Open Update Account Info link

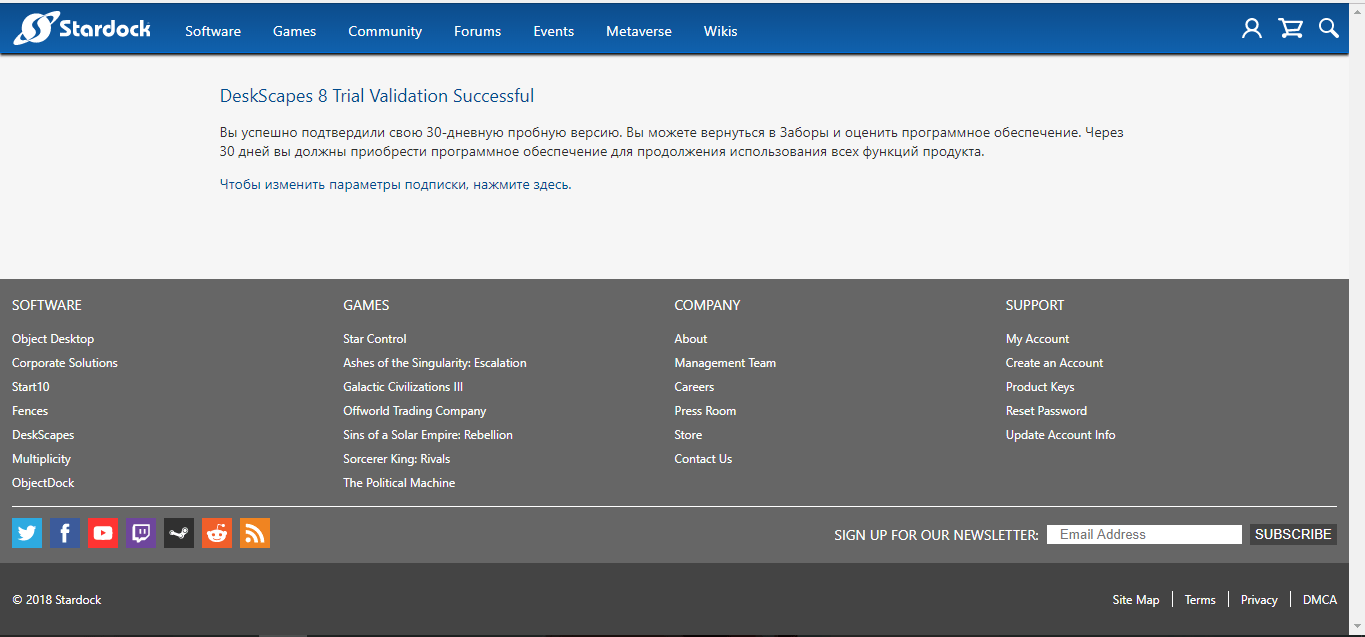1061,435
